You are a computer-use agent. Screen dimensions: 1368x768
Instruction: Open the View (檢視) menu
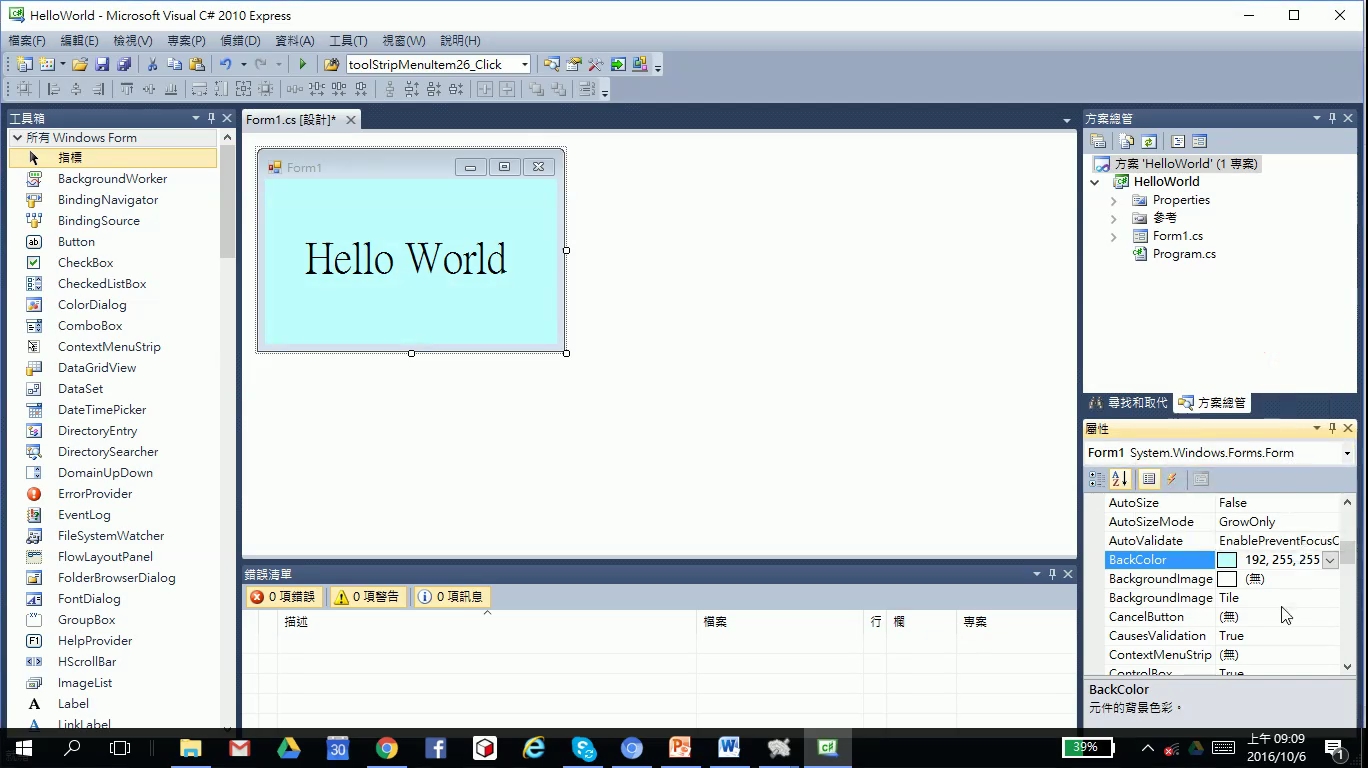coord(133,41)
